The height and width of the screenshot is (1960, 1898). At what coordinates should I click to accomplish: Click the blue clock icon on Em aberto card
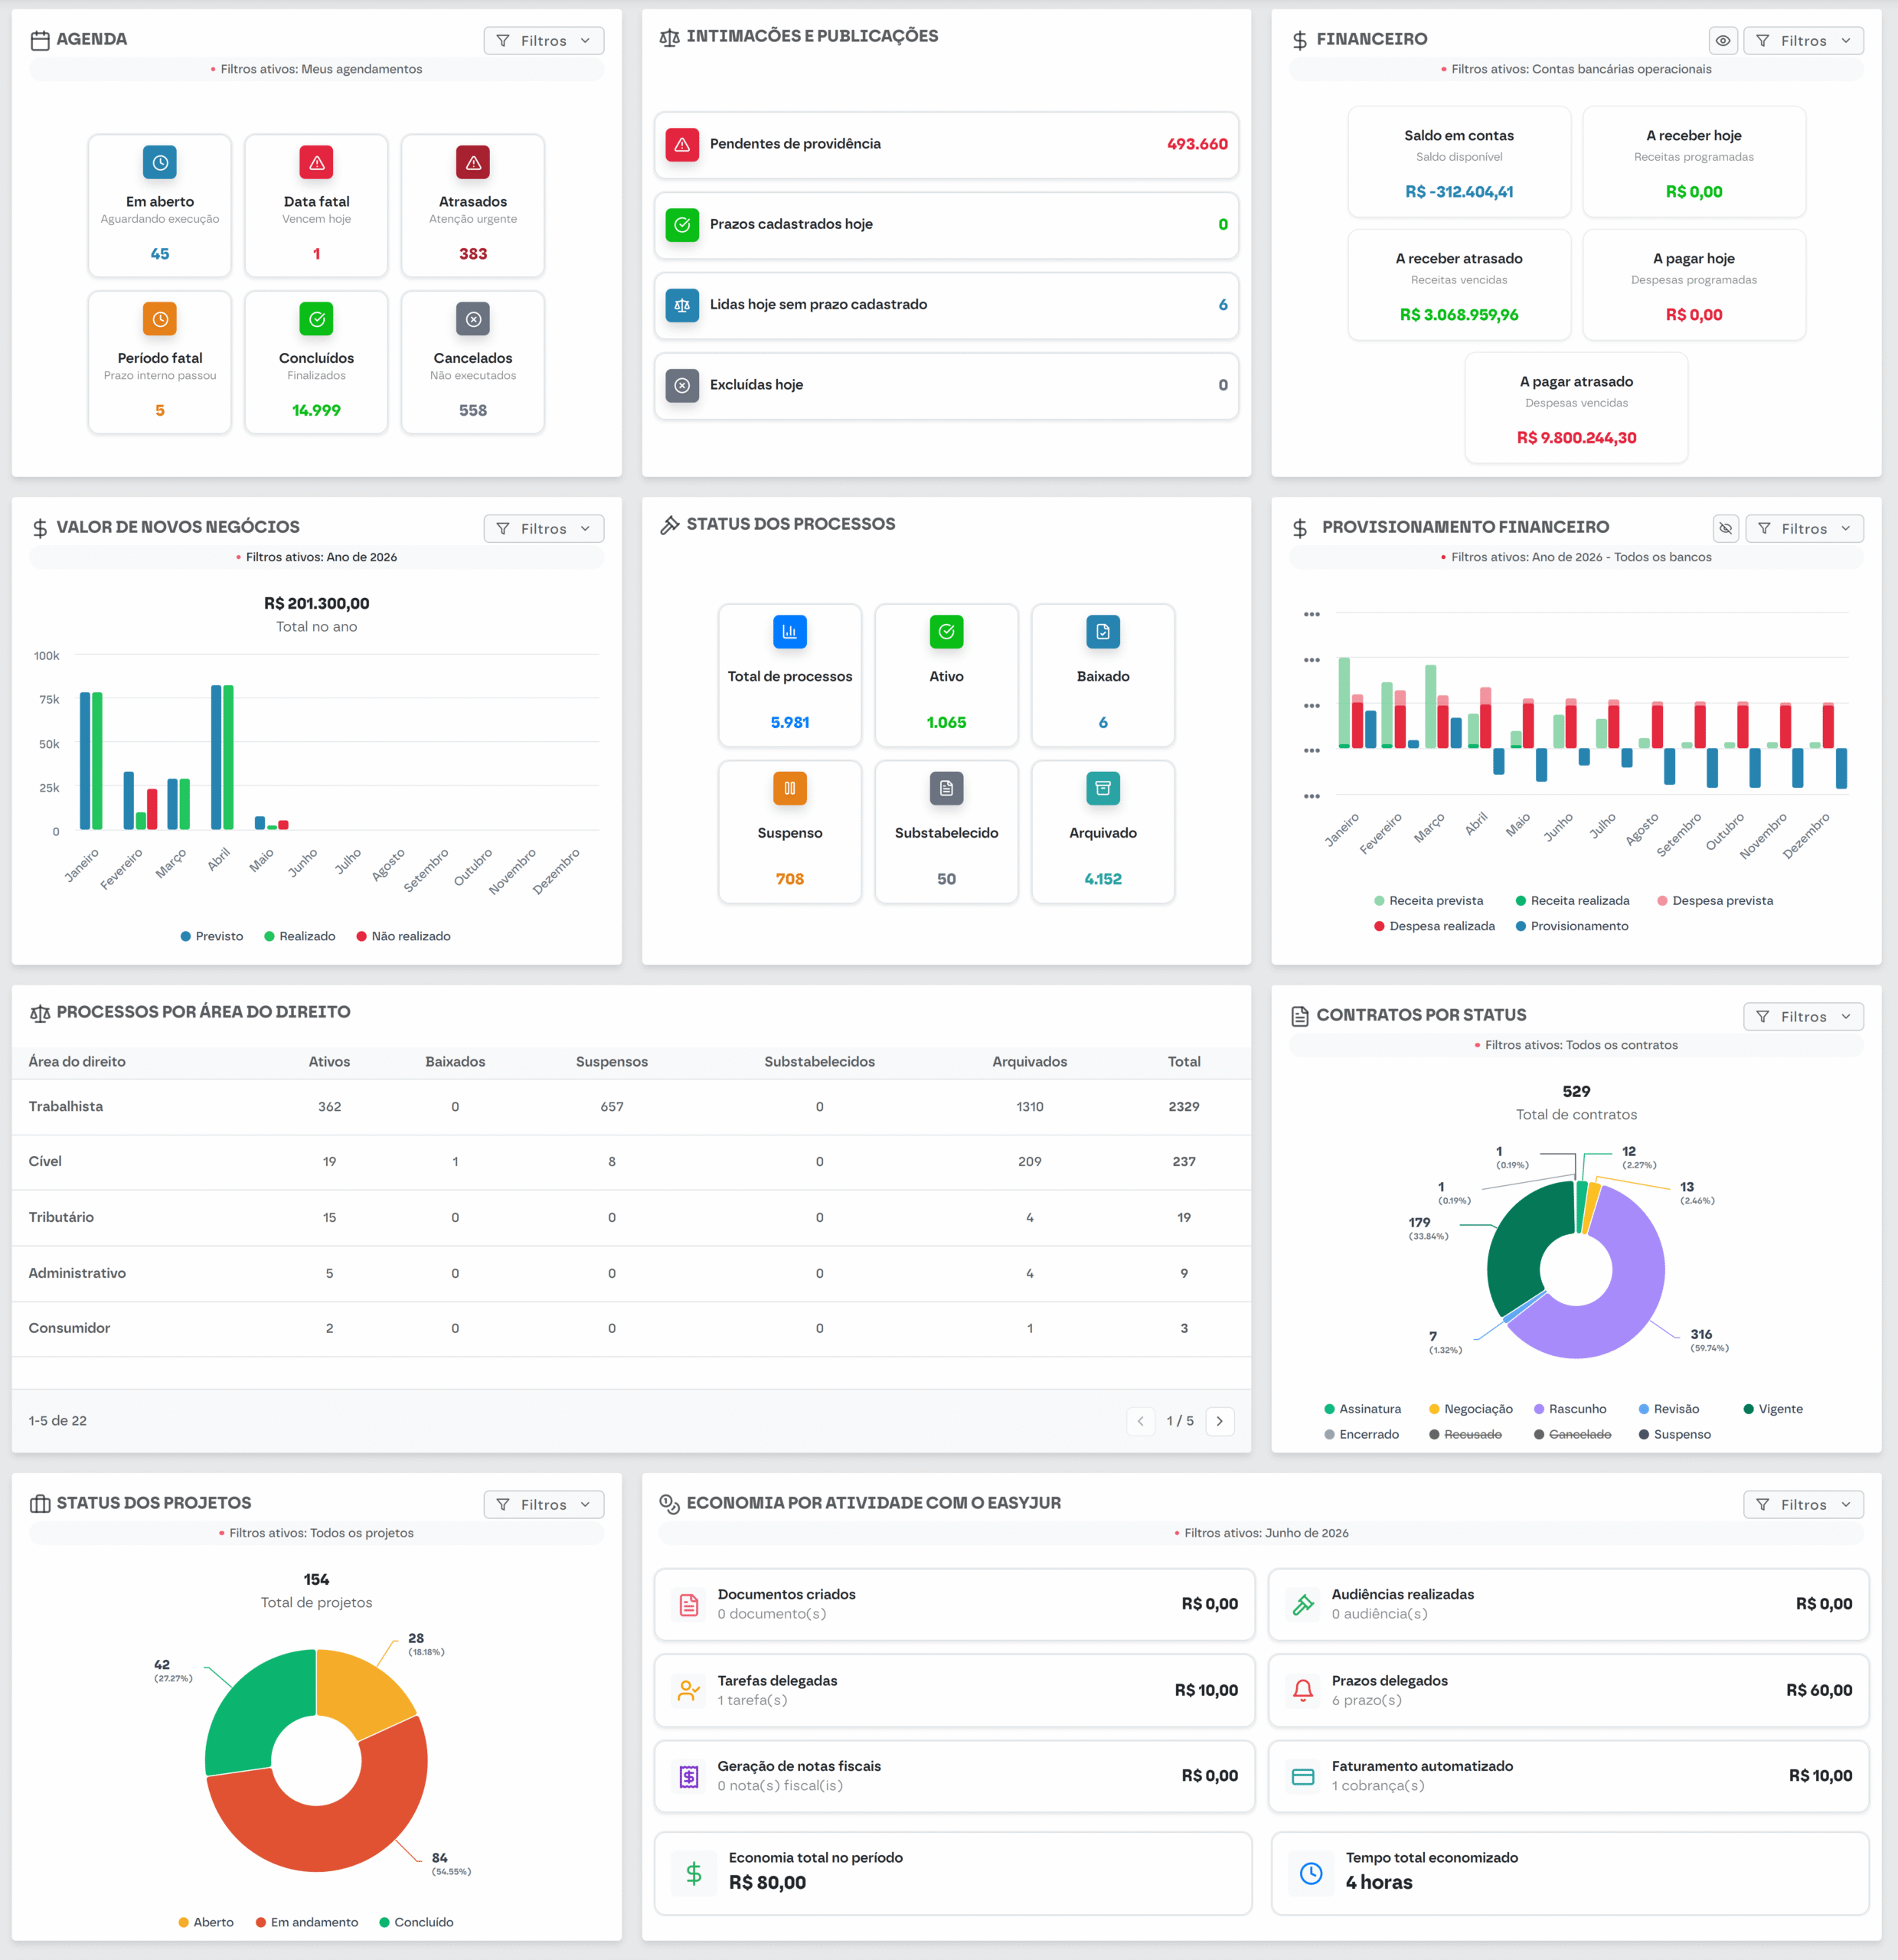click(x=160, y=163)
